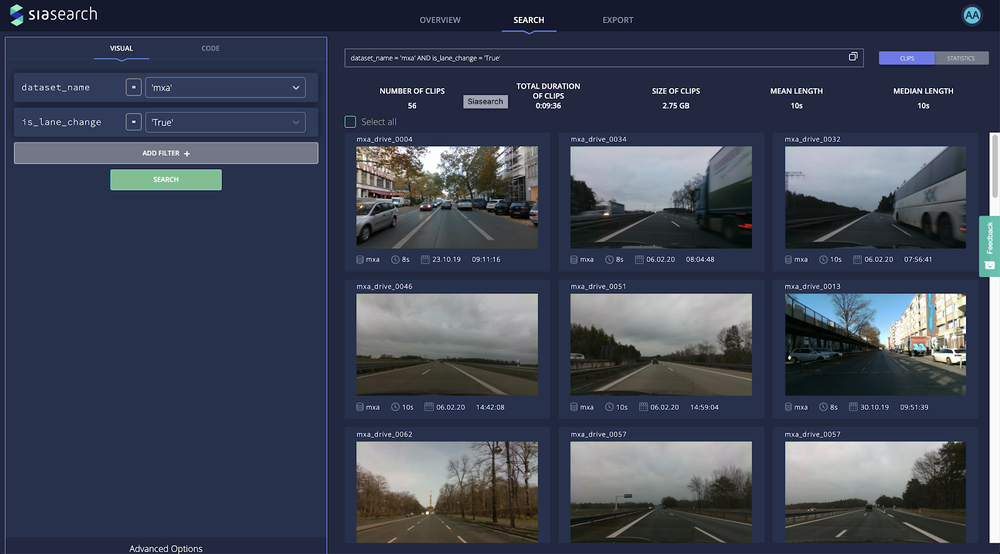
Task: Tick the Select all checkbox
Action: (350, 122)
